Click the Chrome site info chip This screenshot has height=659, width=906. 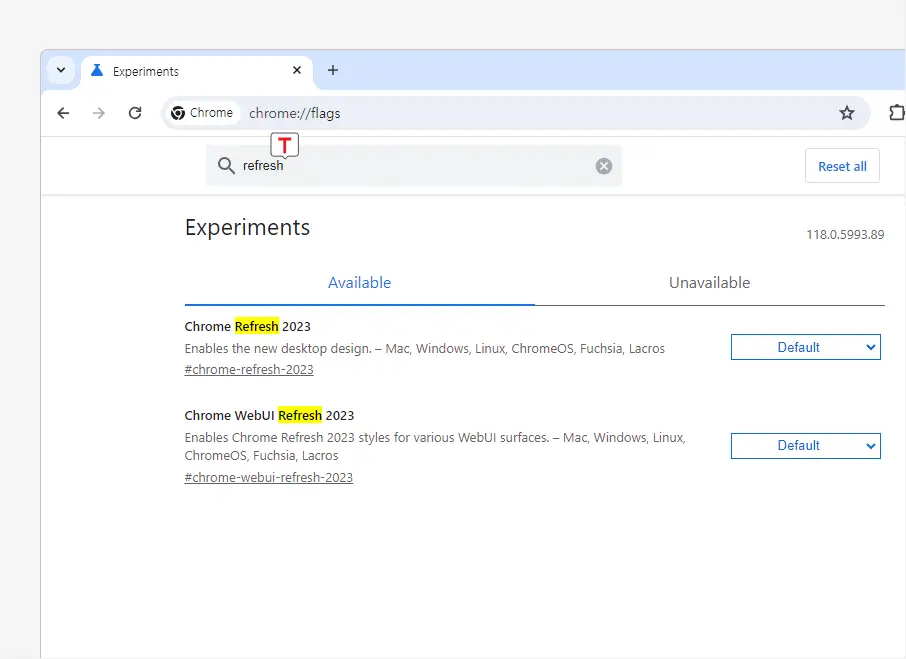click(x=202, y=113)
